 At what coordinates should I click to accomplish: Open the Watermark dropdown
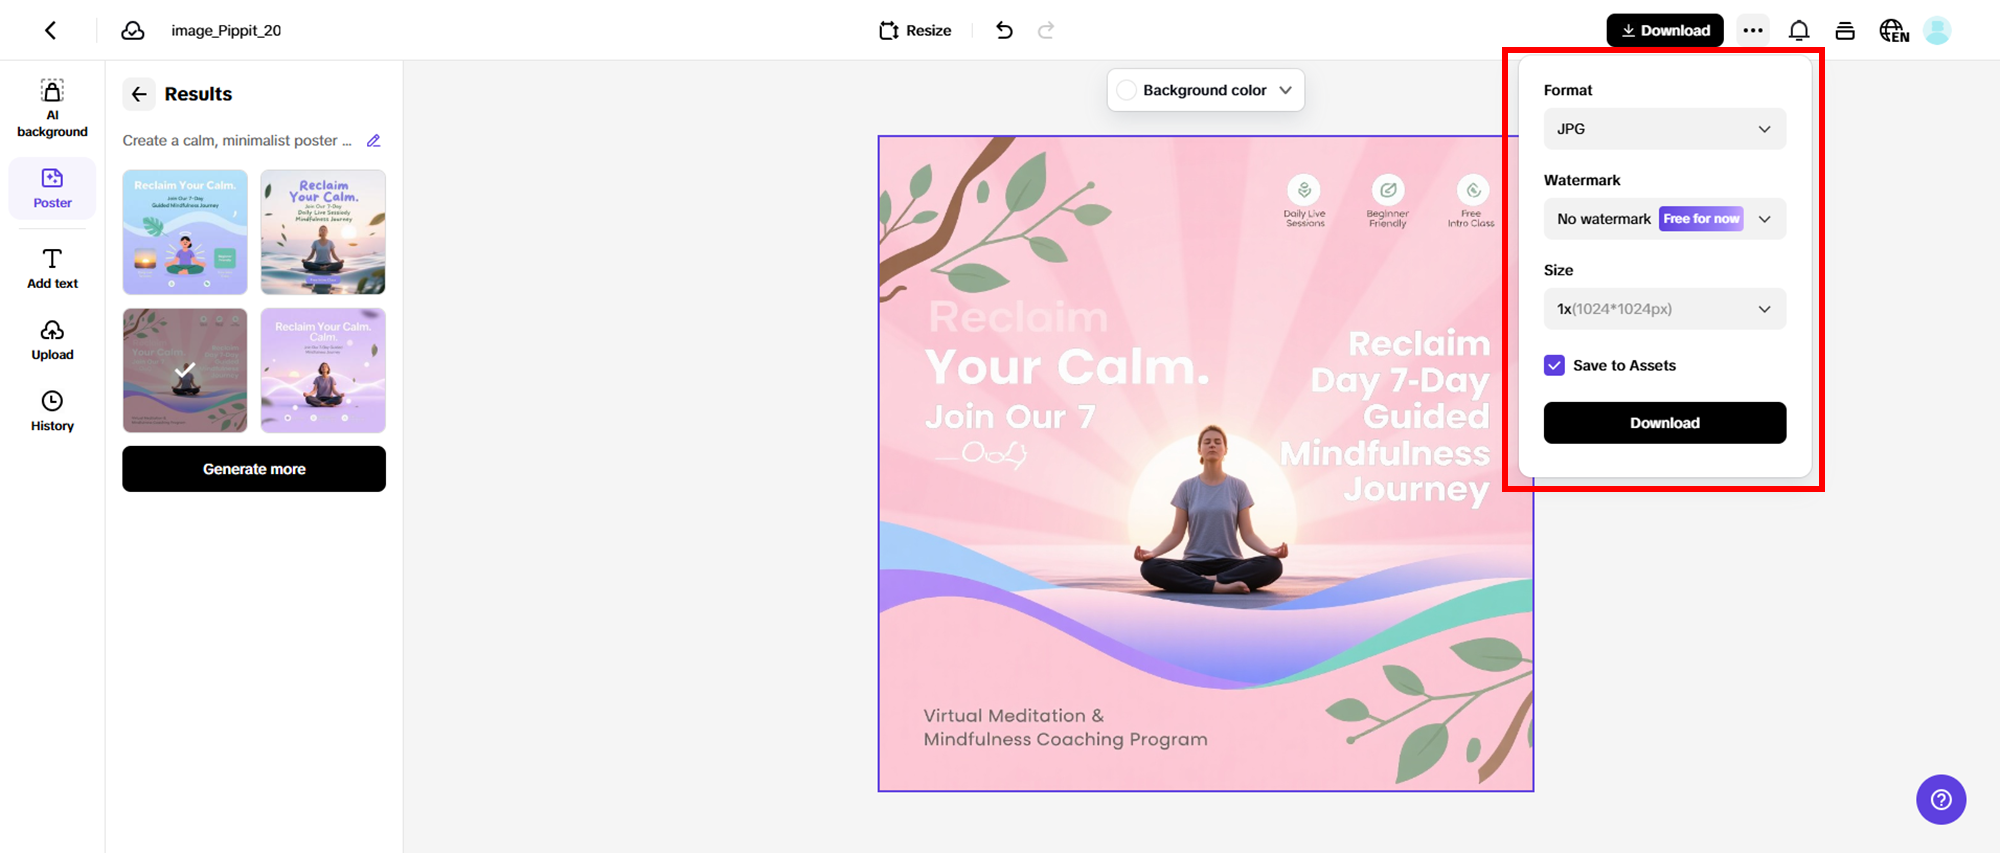point(1665,219)
